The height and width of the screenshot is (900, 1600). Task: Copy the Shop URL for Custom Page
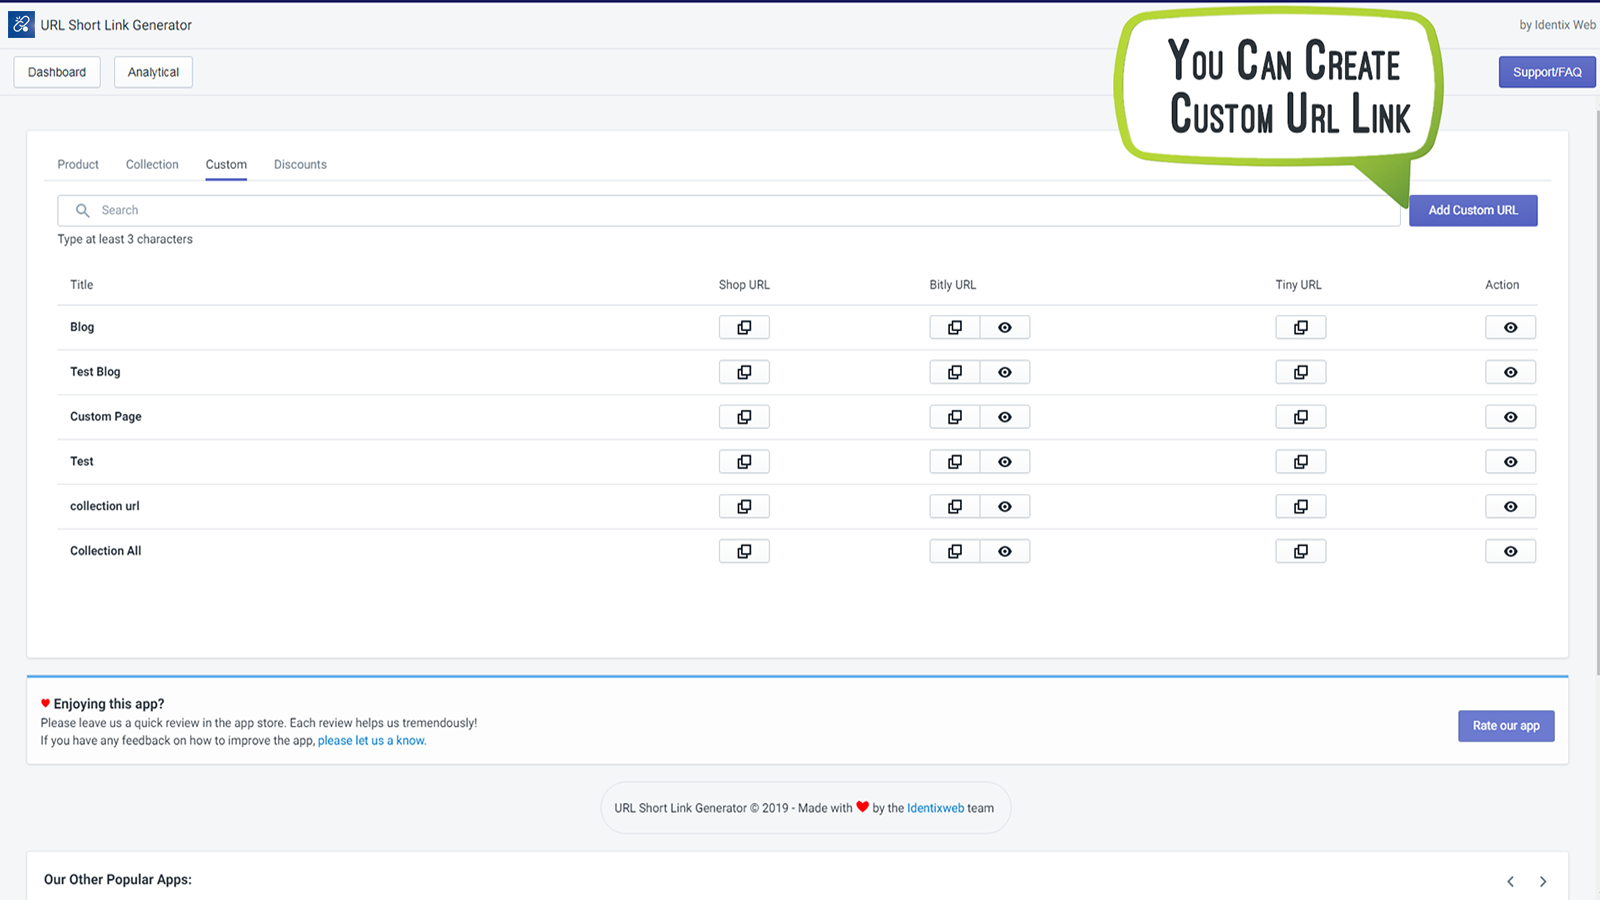pos(744,416)
